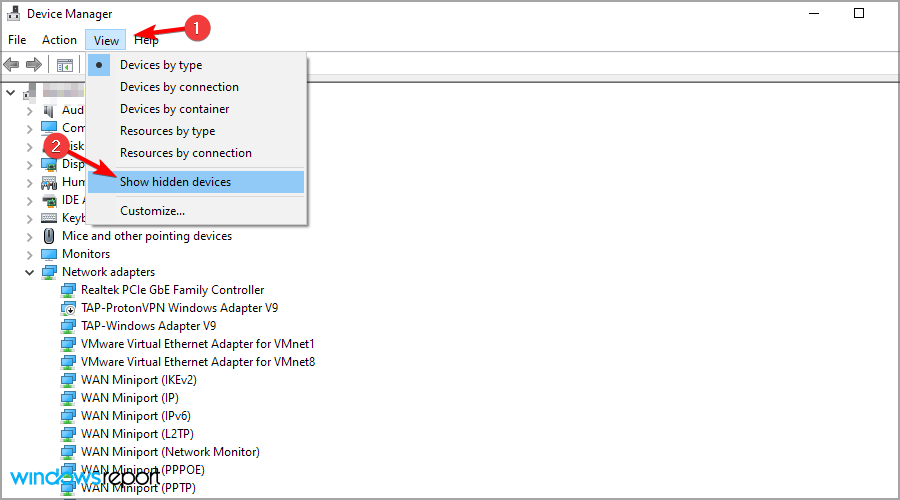Expand the Computer category
Screen dimensions: 900x500
tap(30, 129)
